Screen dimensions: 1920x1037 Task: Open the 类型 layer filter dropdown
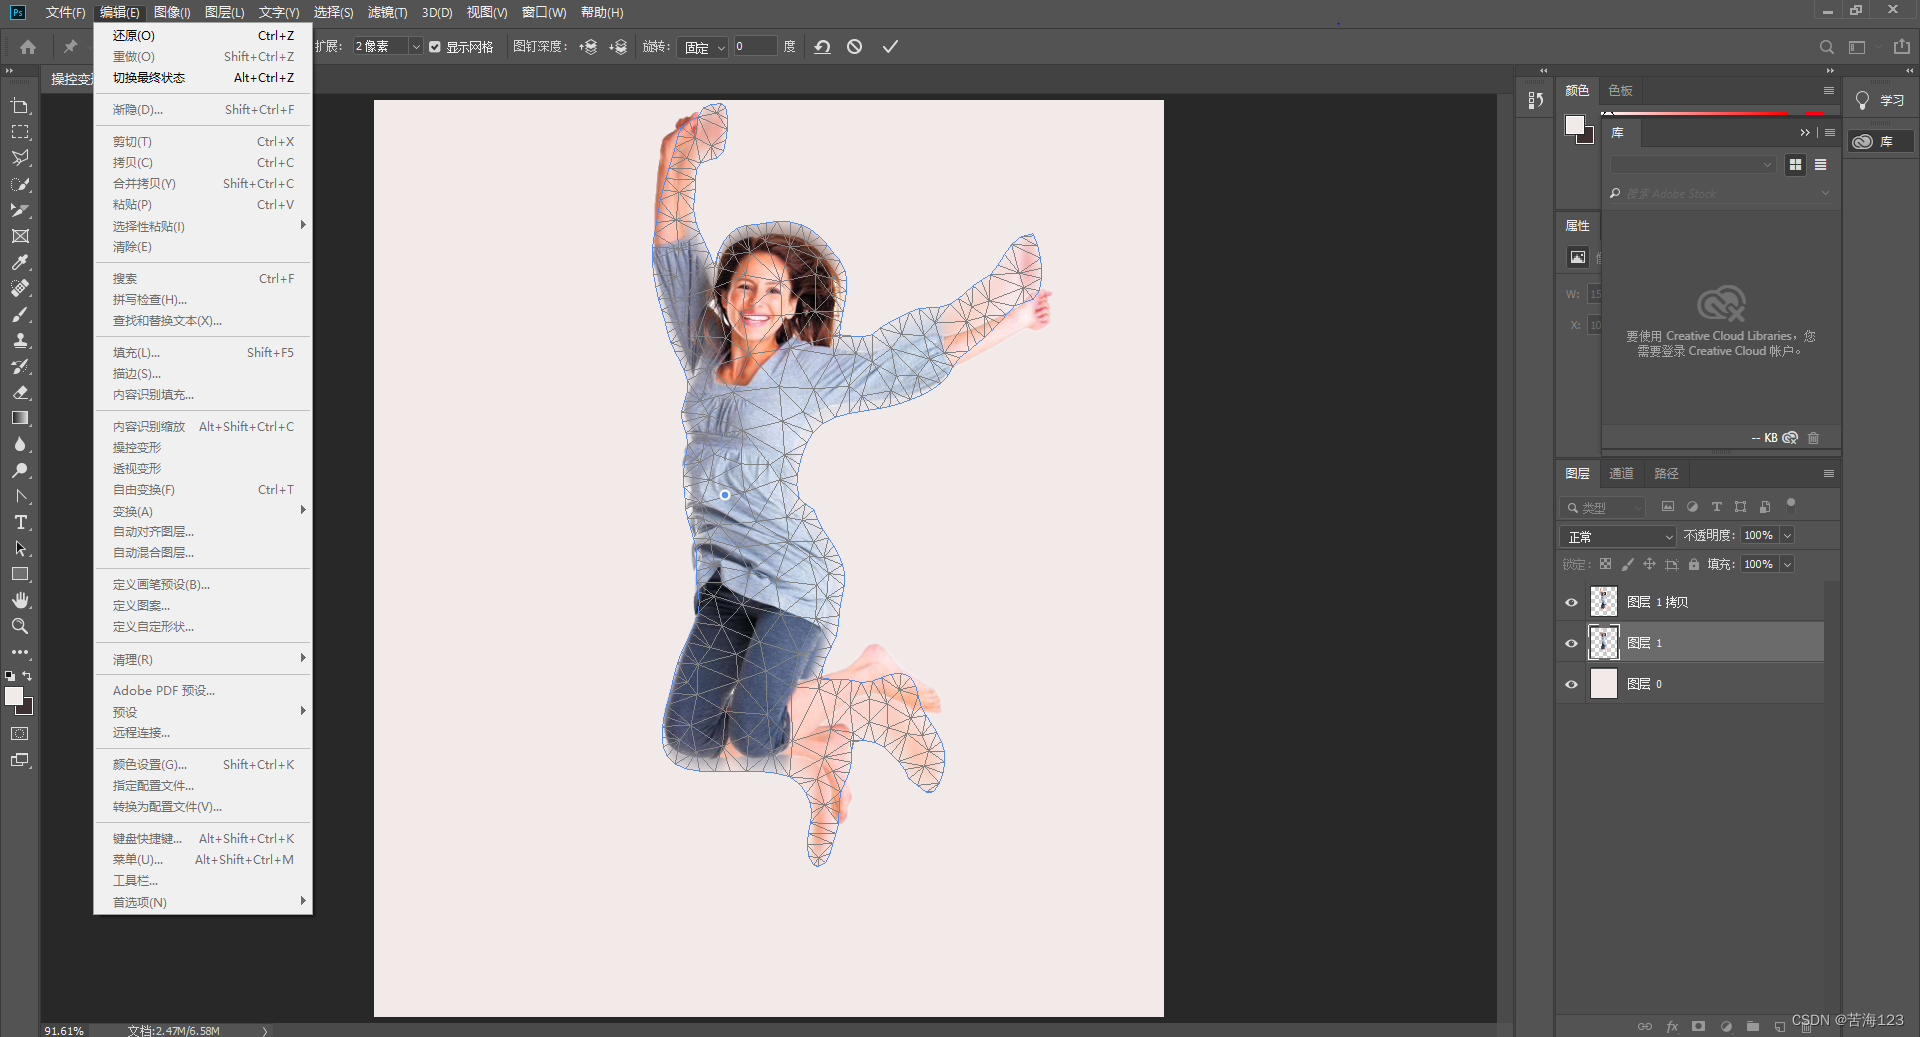[x=1602, y=507]
